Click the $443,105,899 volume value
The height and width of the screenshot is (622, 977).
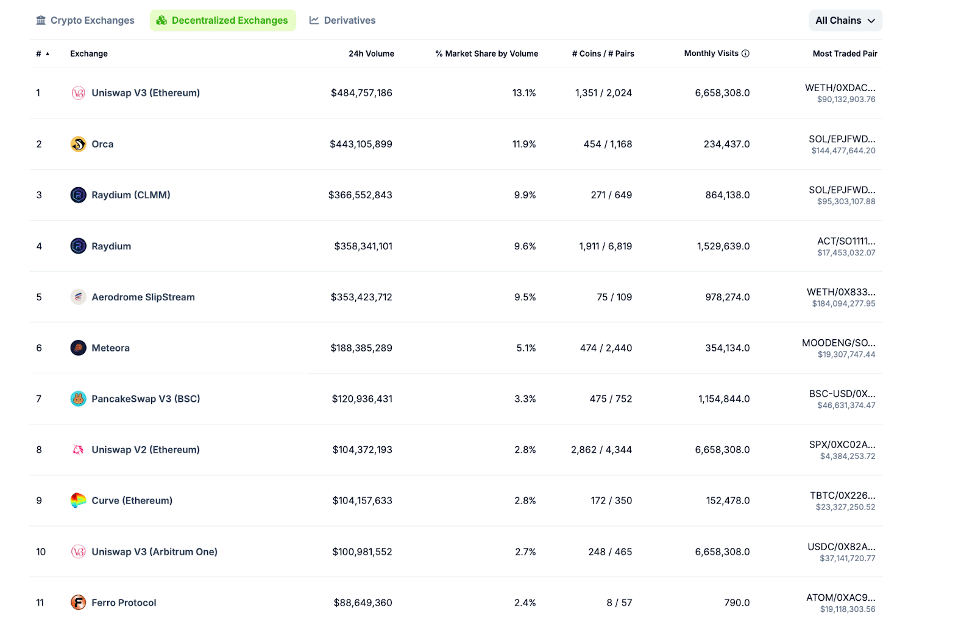click(361, 144)
